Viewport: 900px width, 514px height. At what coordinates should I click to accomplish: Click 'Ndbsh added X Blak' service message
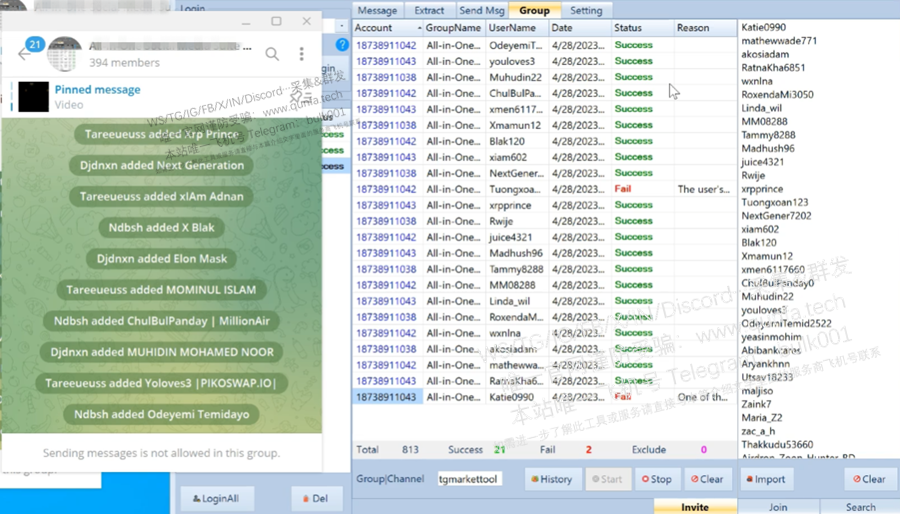click(x=161, y=228)
